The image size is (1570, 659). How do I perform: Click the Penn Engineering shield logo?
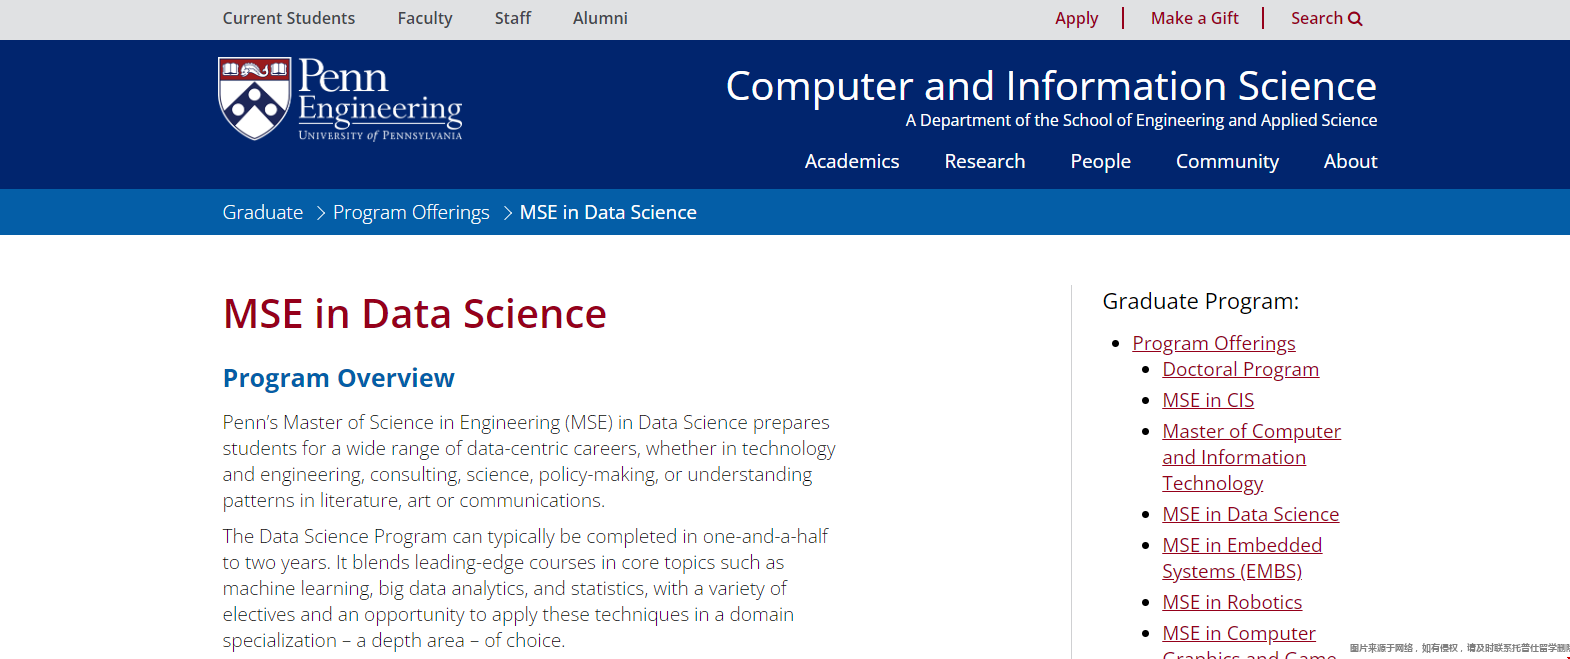(x=255, y=98)
